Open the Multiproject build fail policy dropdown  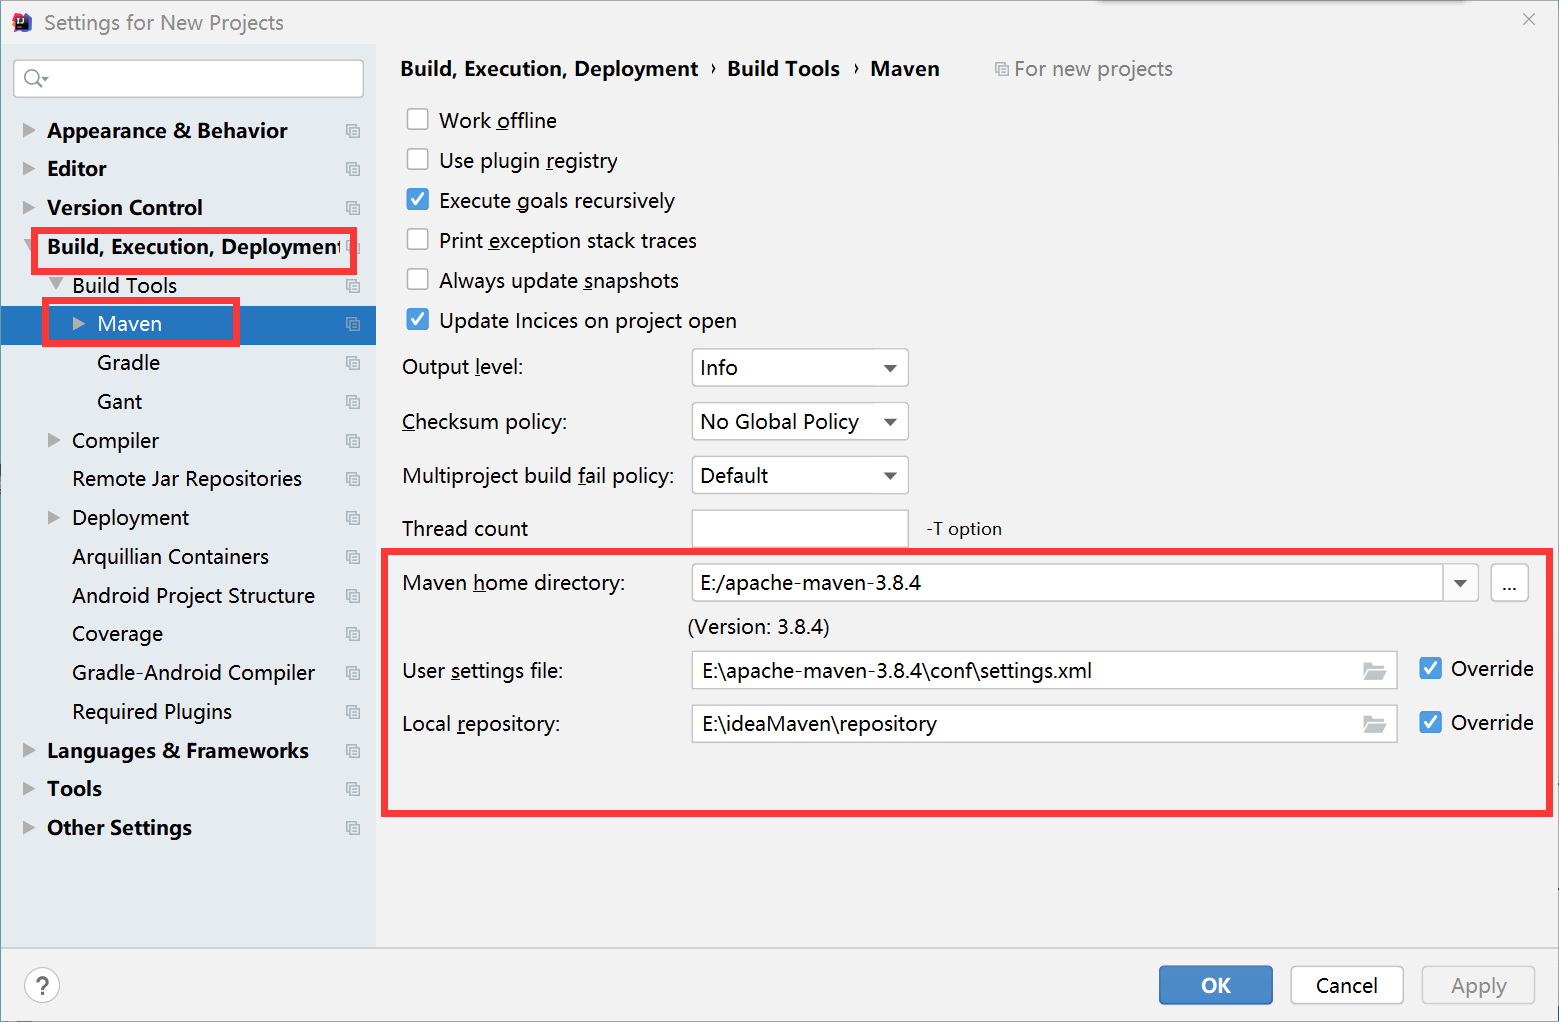click(x=800, y=476)
